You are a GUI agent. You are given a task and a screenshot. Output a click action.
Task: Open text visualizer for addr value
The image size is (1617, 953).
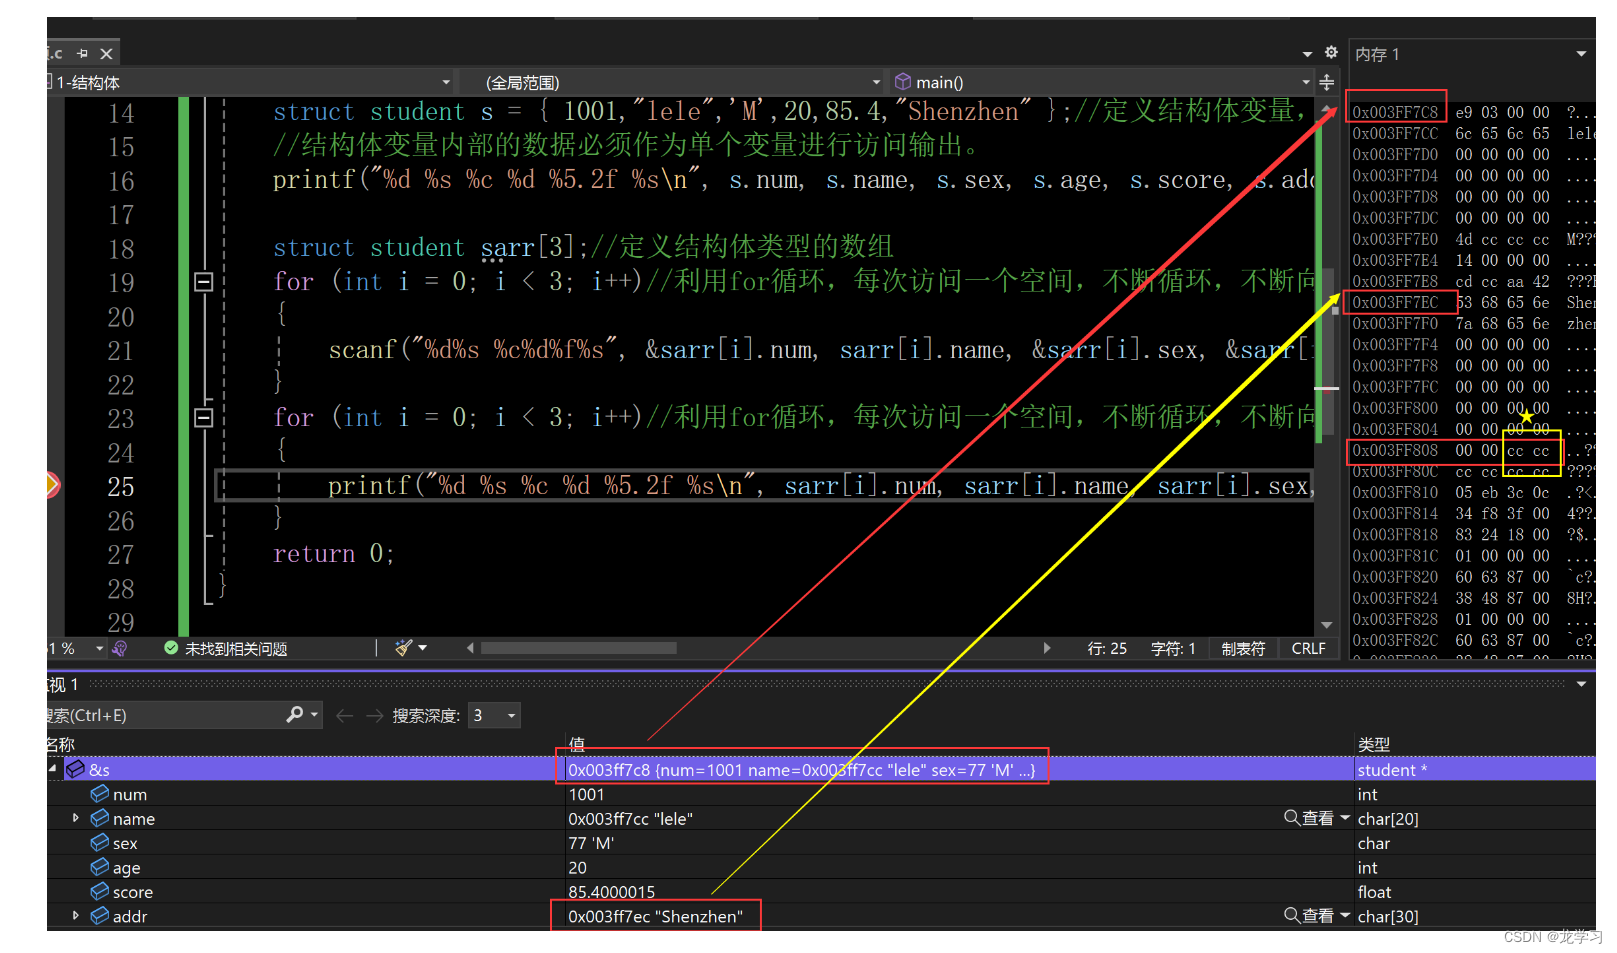tap(1309, 916)
